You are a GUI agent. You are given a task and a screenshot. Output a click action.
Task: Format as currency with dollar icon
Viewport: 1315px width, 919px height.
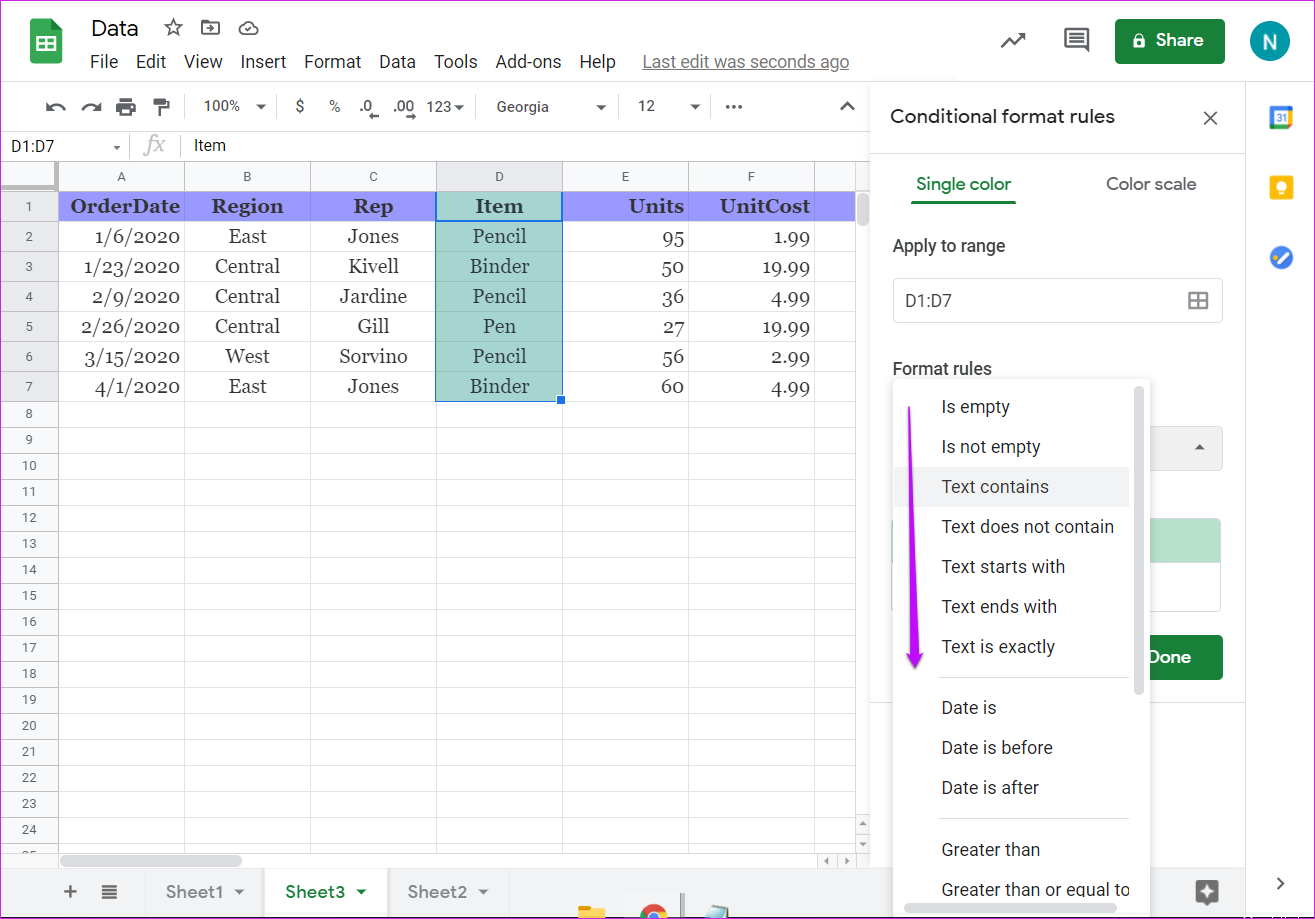pos(300,107)
